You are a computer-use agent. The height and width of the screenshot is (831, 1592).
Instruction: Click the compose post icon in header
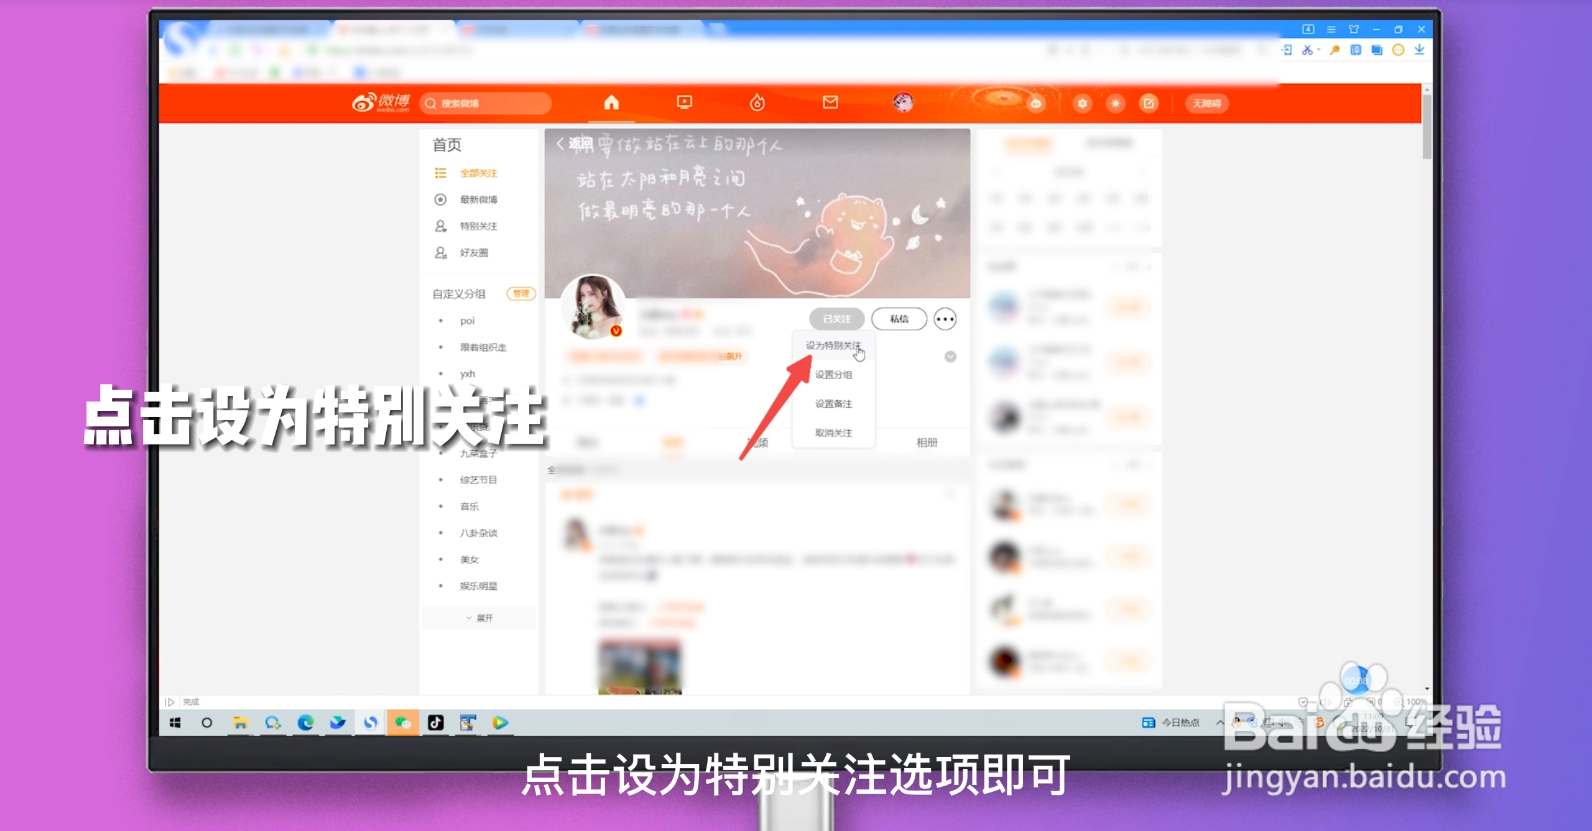[x=1149, y=103]
